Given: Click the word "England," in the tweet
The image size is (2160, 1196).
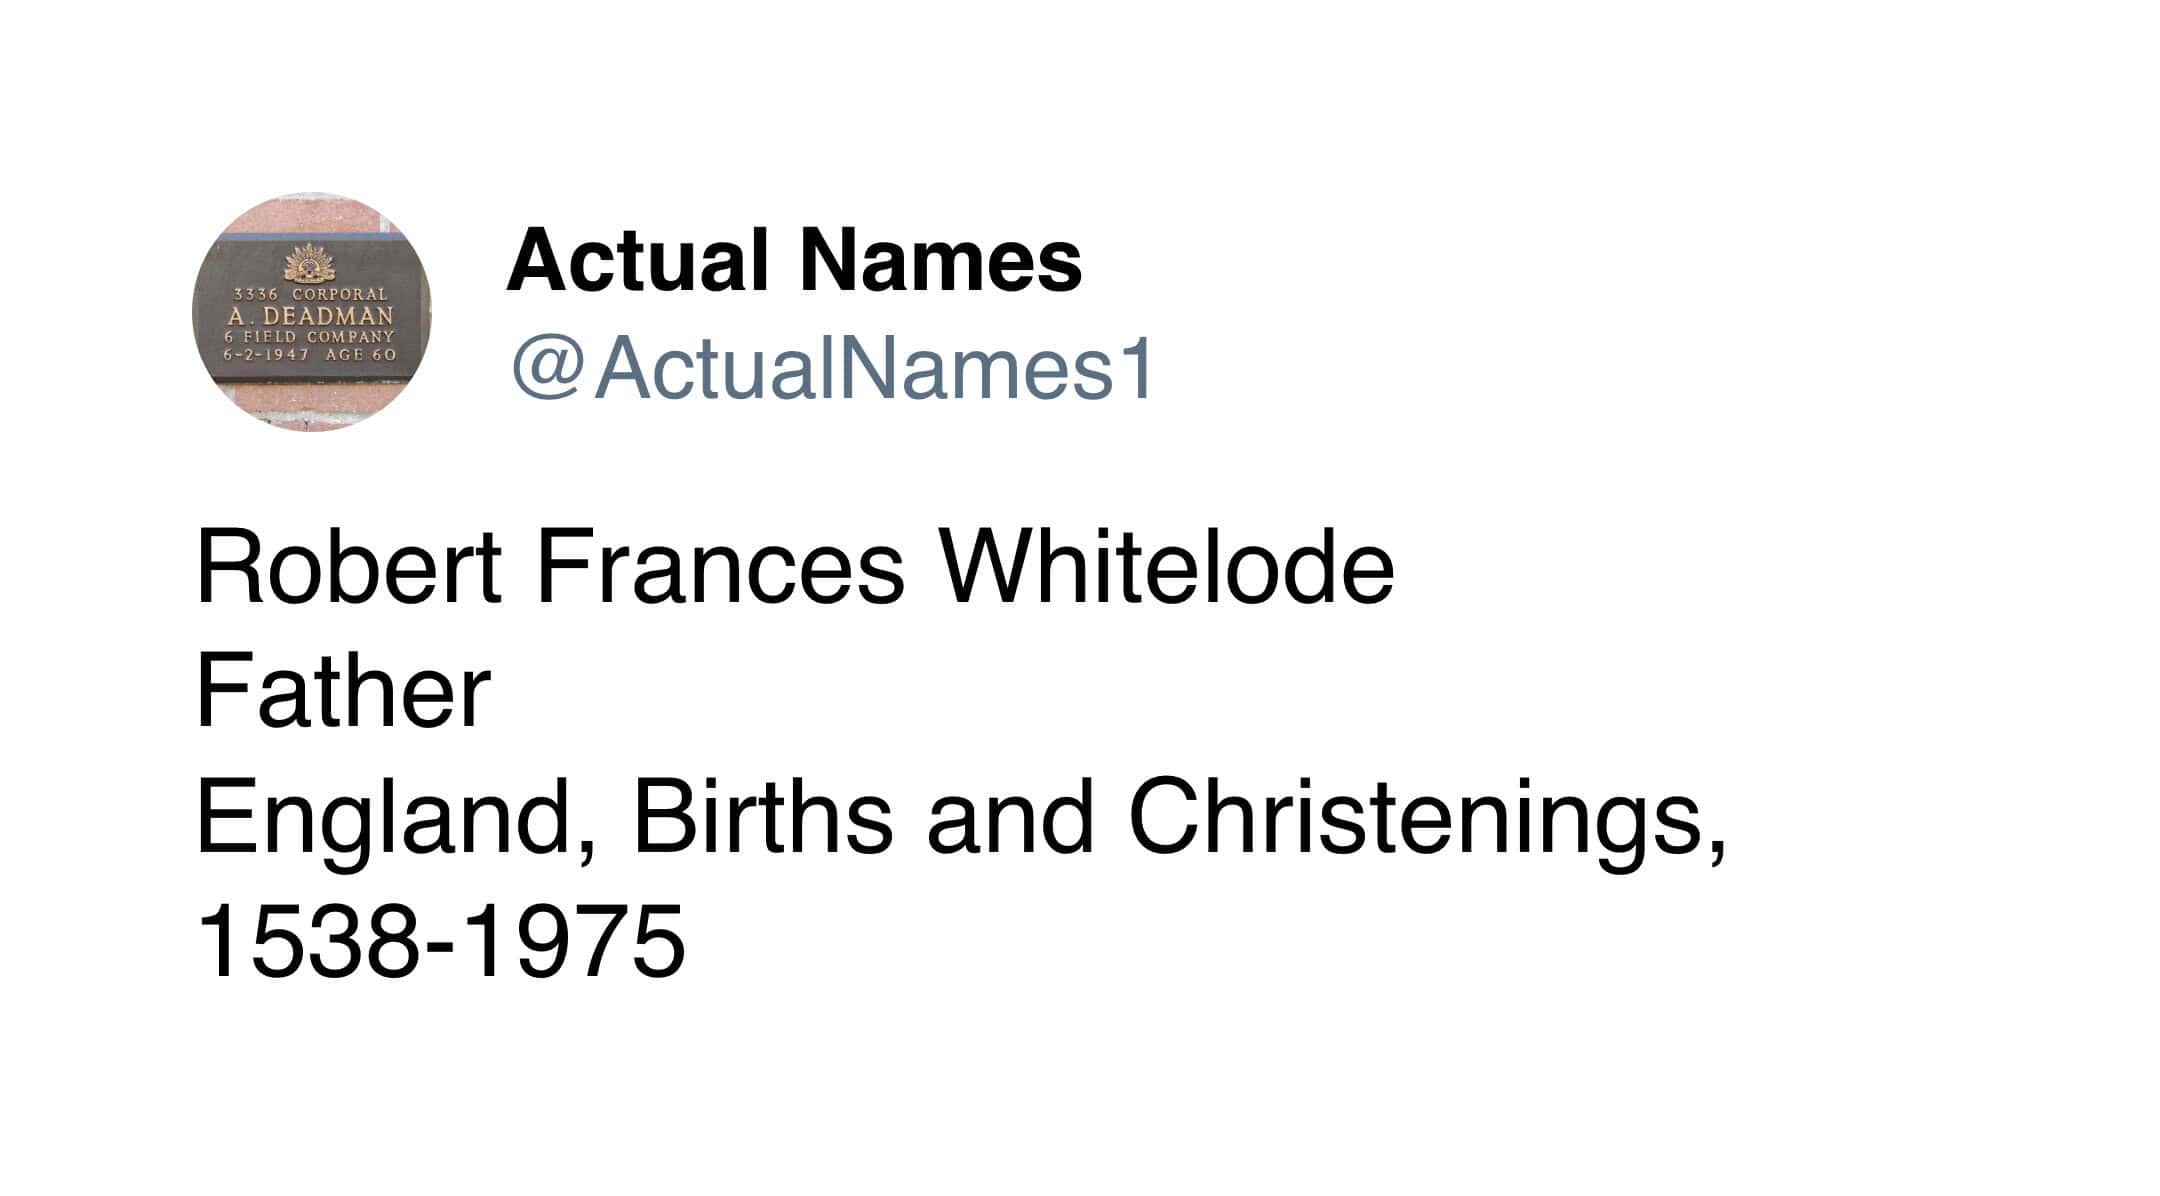Looking at the screenshot, I should click(397, 818).
